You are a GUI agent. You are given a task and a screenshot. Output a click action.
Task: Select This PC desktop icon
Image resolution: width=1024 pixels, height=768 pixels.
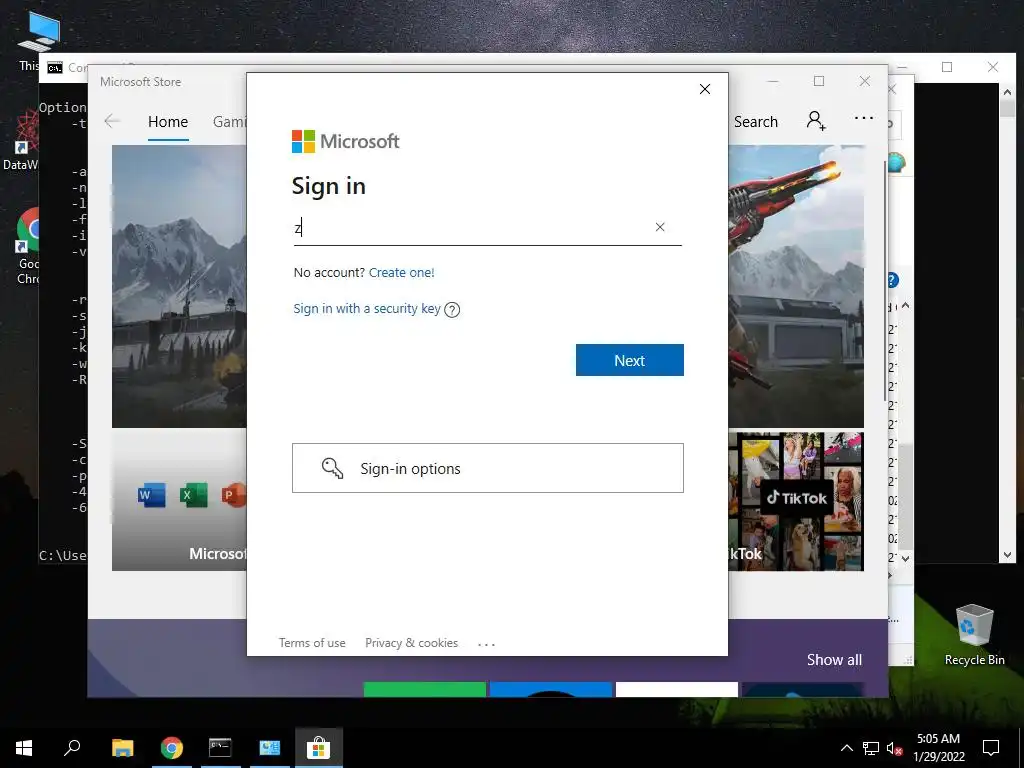38,41
